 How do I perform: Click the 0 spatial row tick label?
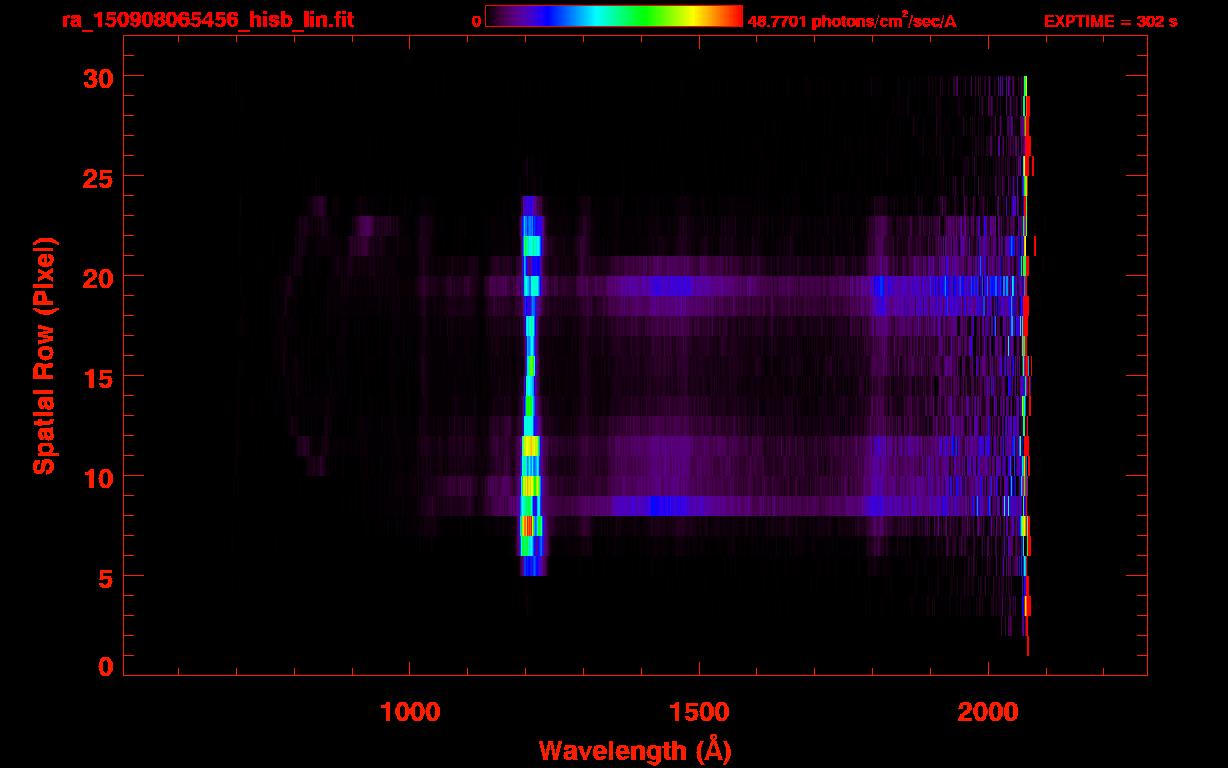pos(106,667)
